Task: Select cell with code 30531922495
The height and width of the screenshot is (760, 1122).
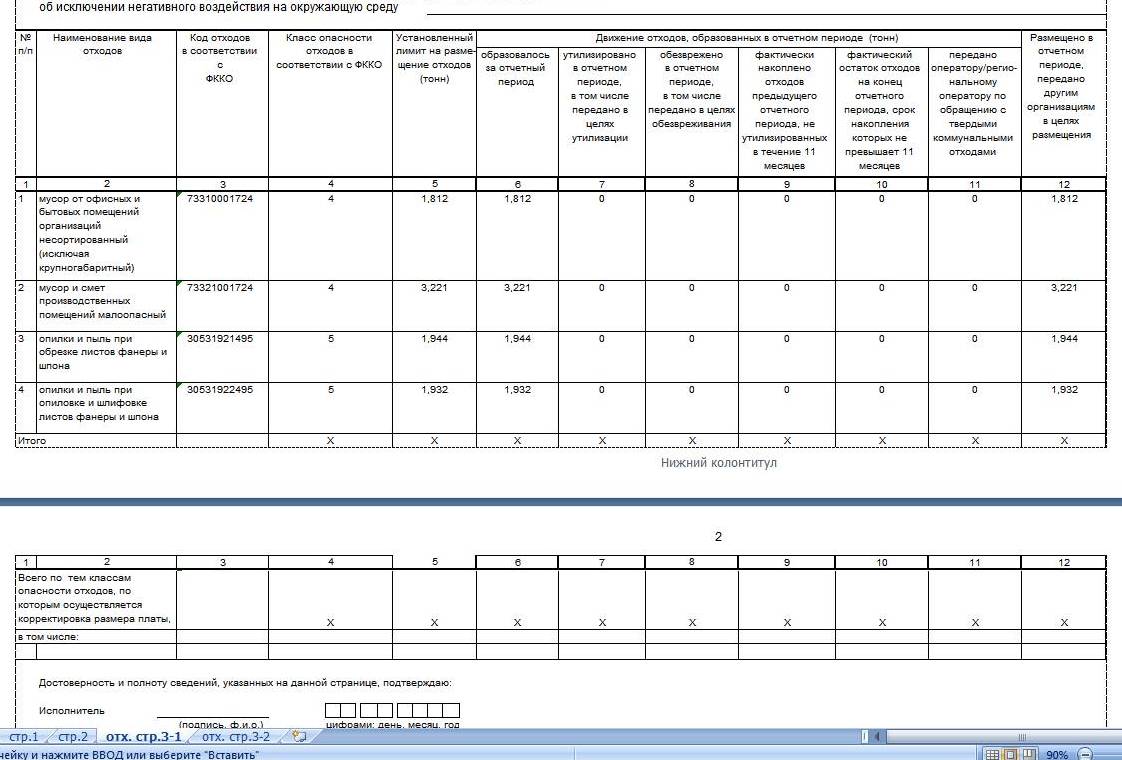Action: pyautogui.click(x=222, y=408)
